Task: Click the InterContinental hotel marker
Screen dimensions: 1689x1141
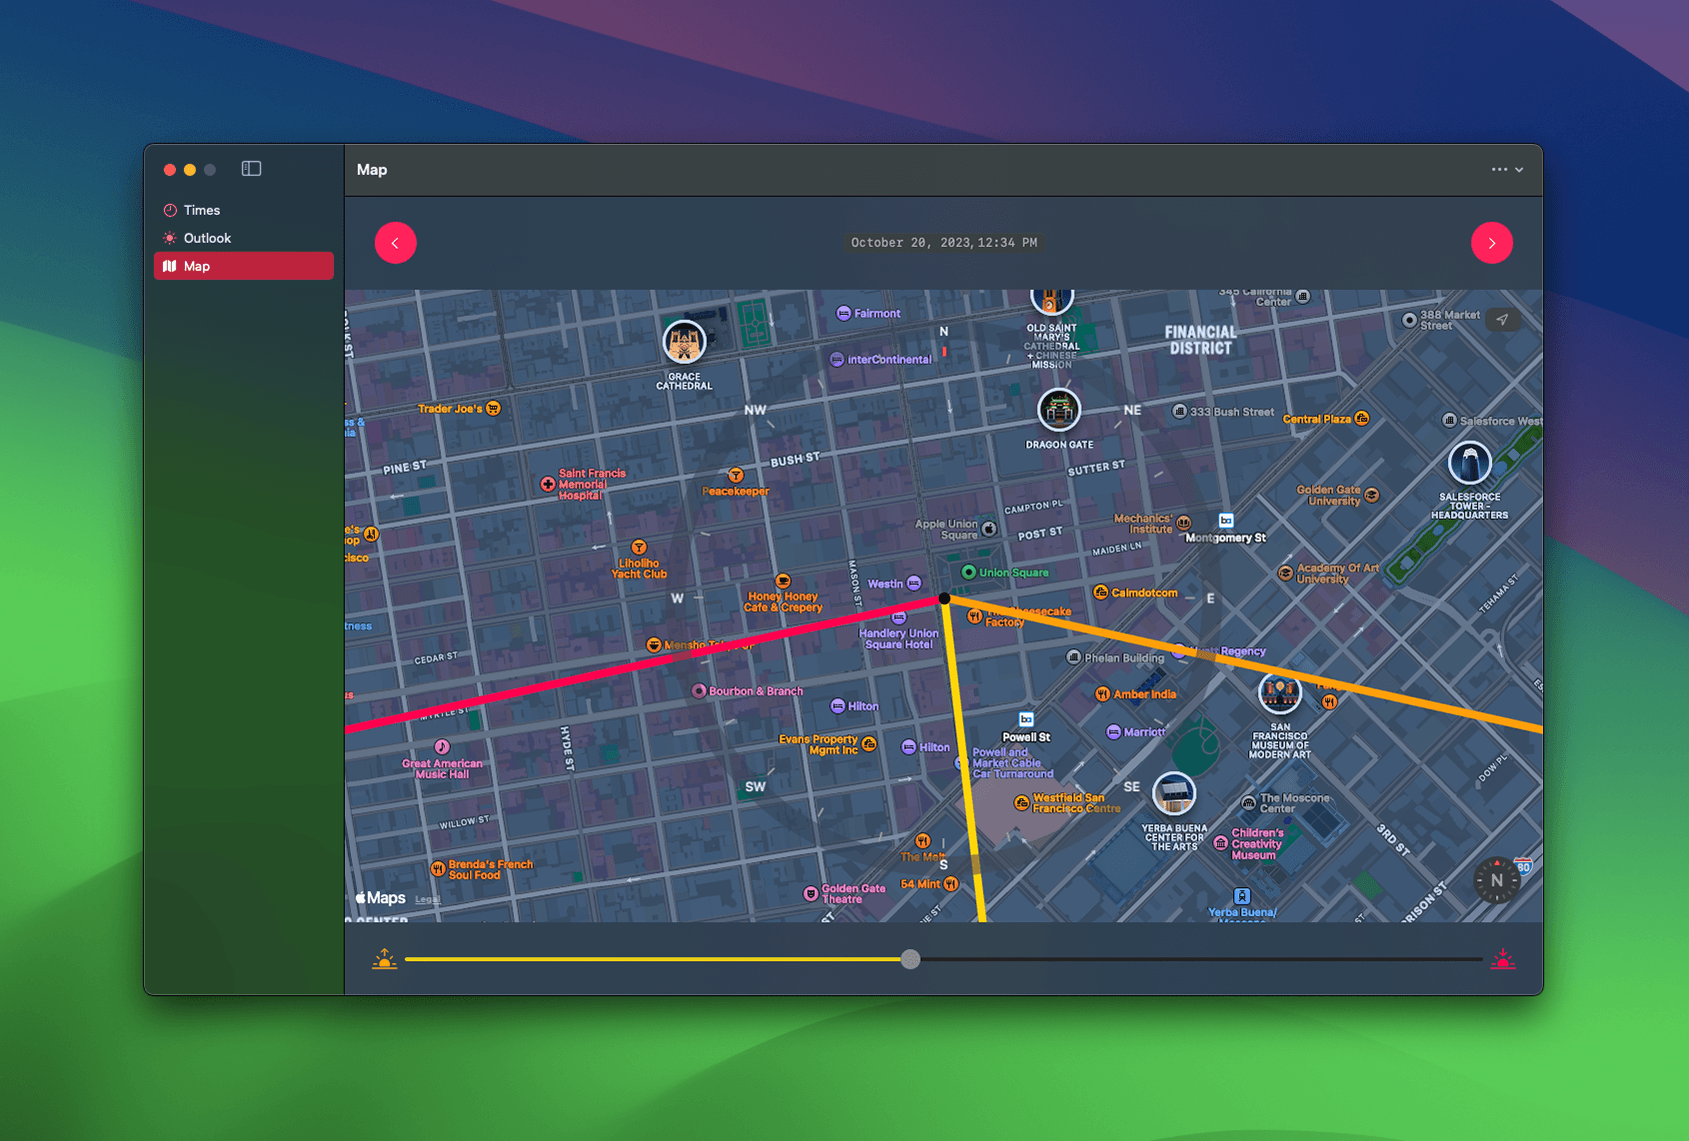Action: pyautogui.click(x=837, y=359)
